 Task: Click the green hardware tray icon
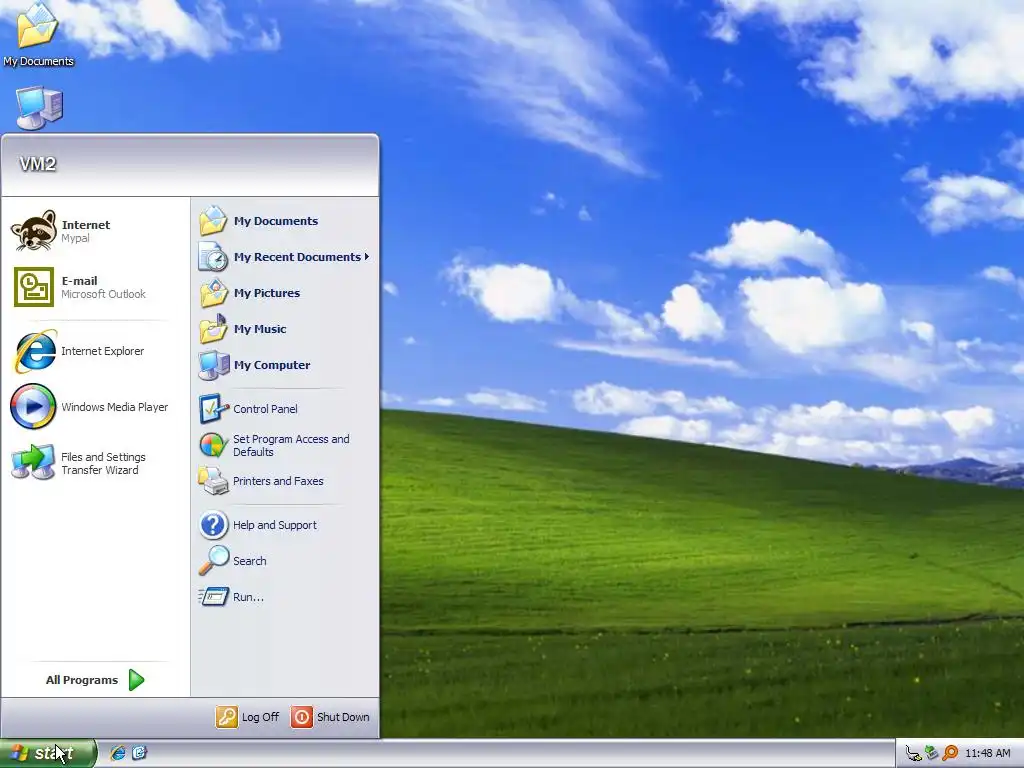coord(932,753)
